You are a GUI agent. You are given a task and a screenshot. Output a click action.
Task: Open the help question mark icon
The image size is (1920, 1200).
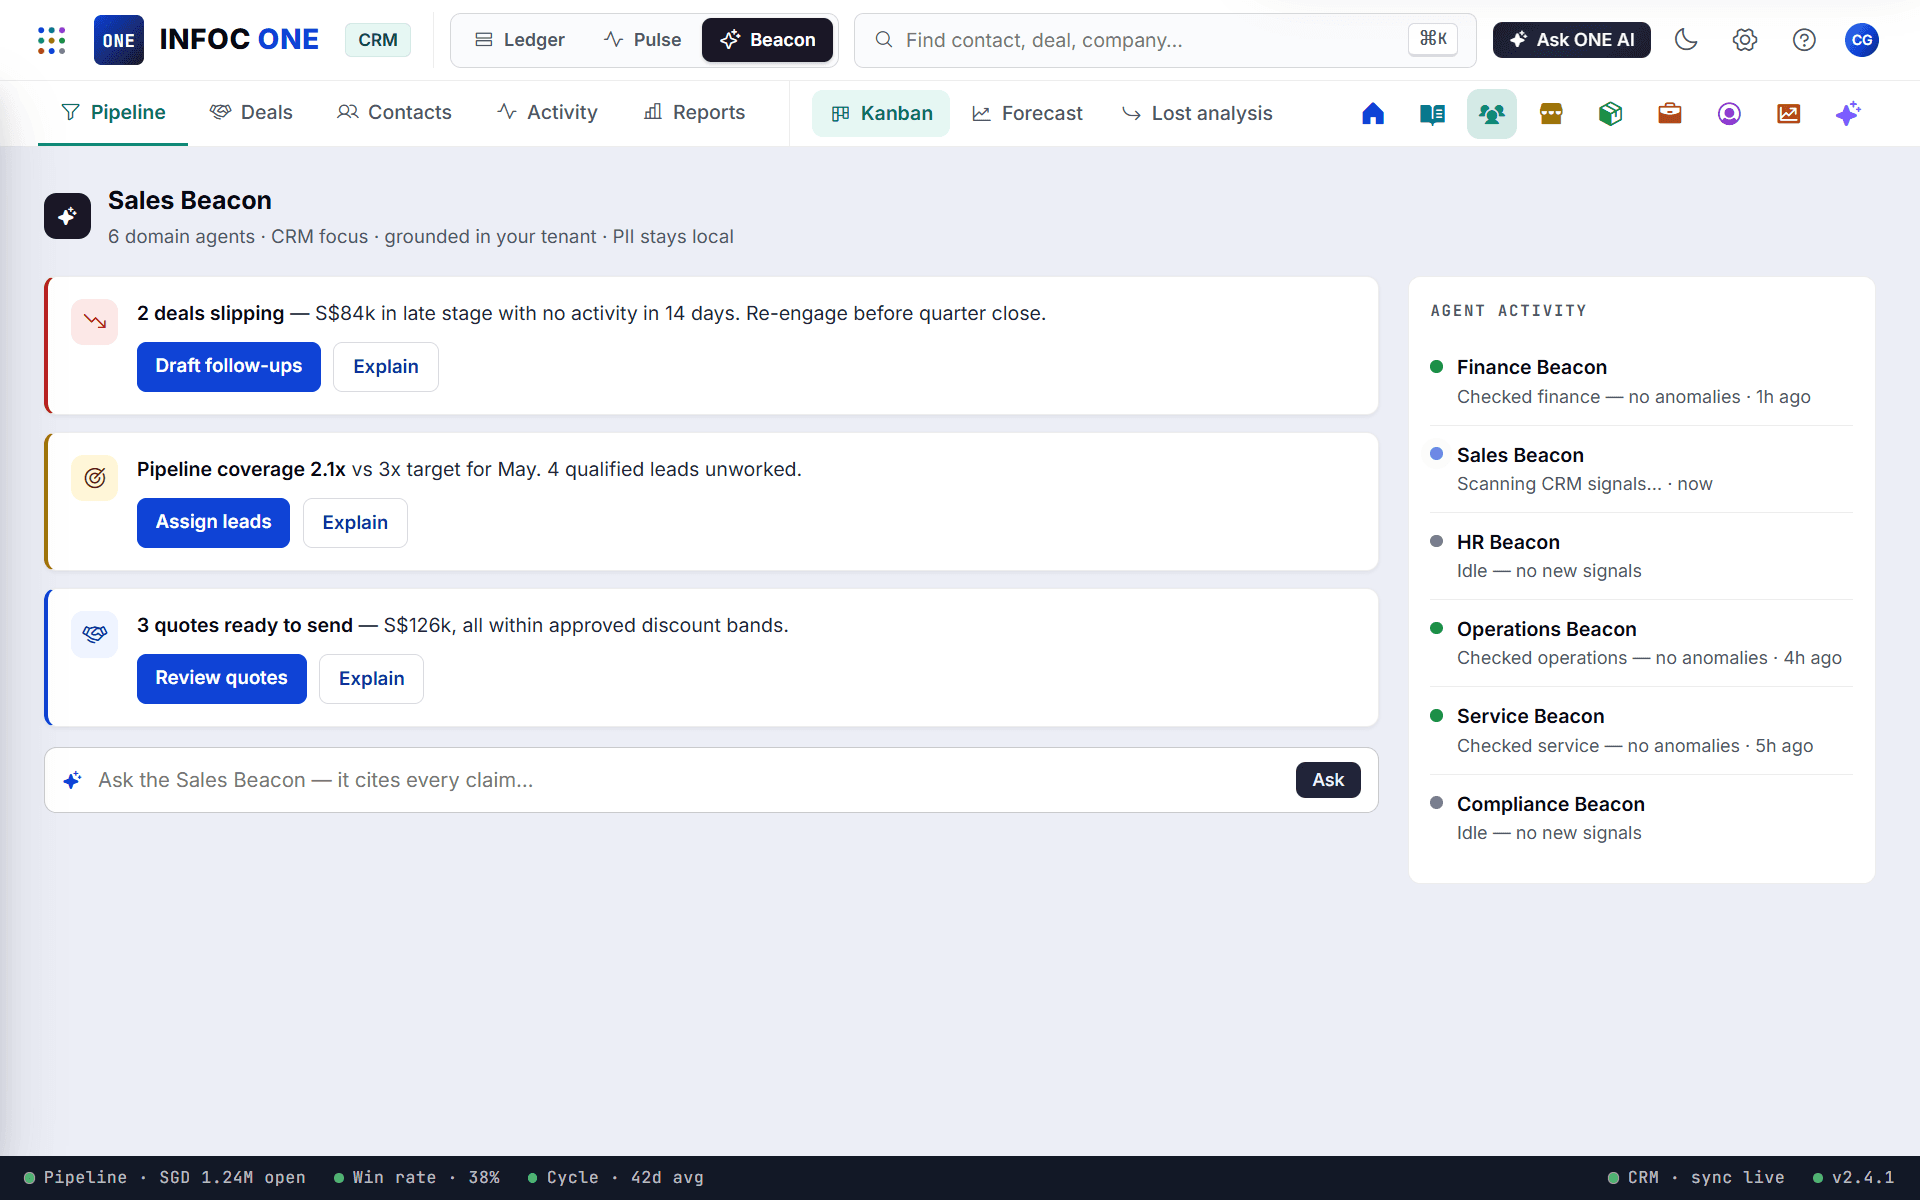coord(1804,40)
